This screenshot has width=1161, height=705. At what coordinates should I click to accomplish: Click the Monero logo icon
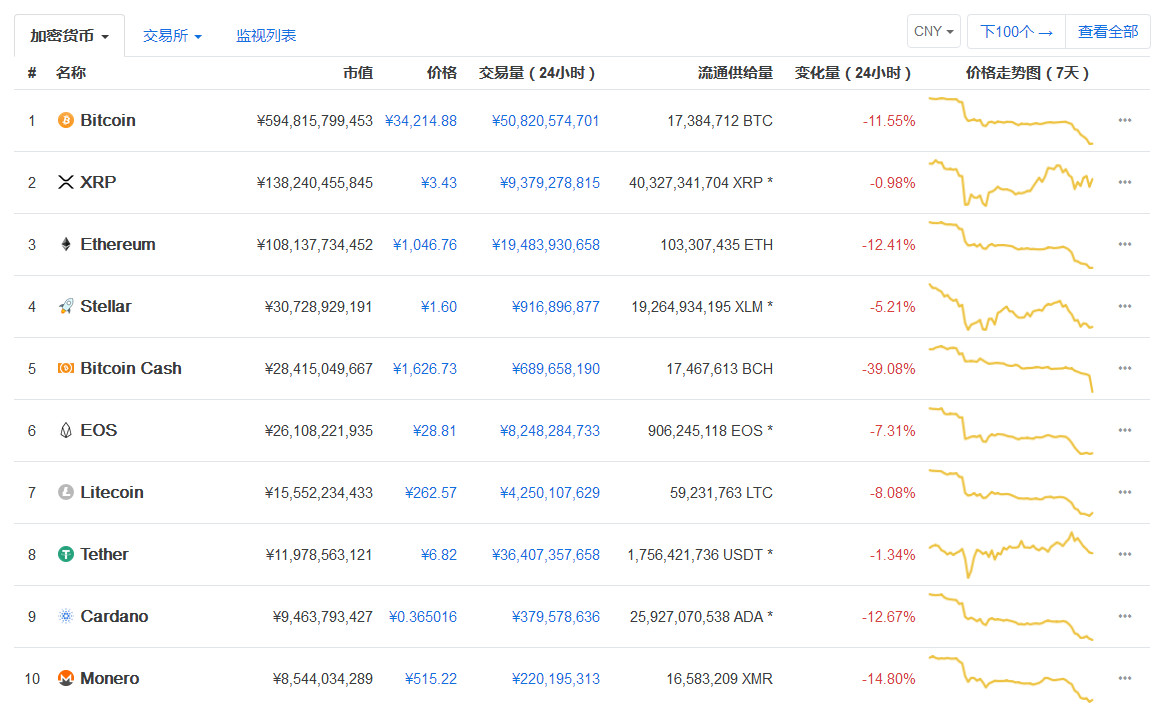coord(66,678)
